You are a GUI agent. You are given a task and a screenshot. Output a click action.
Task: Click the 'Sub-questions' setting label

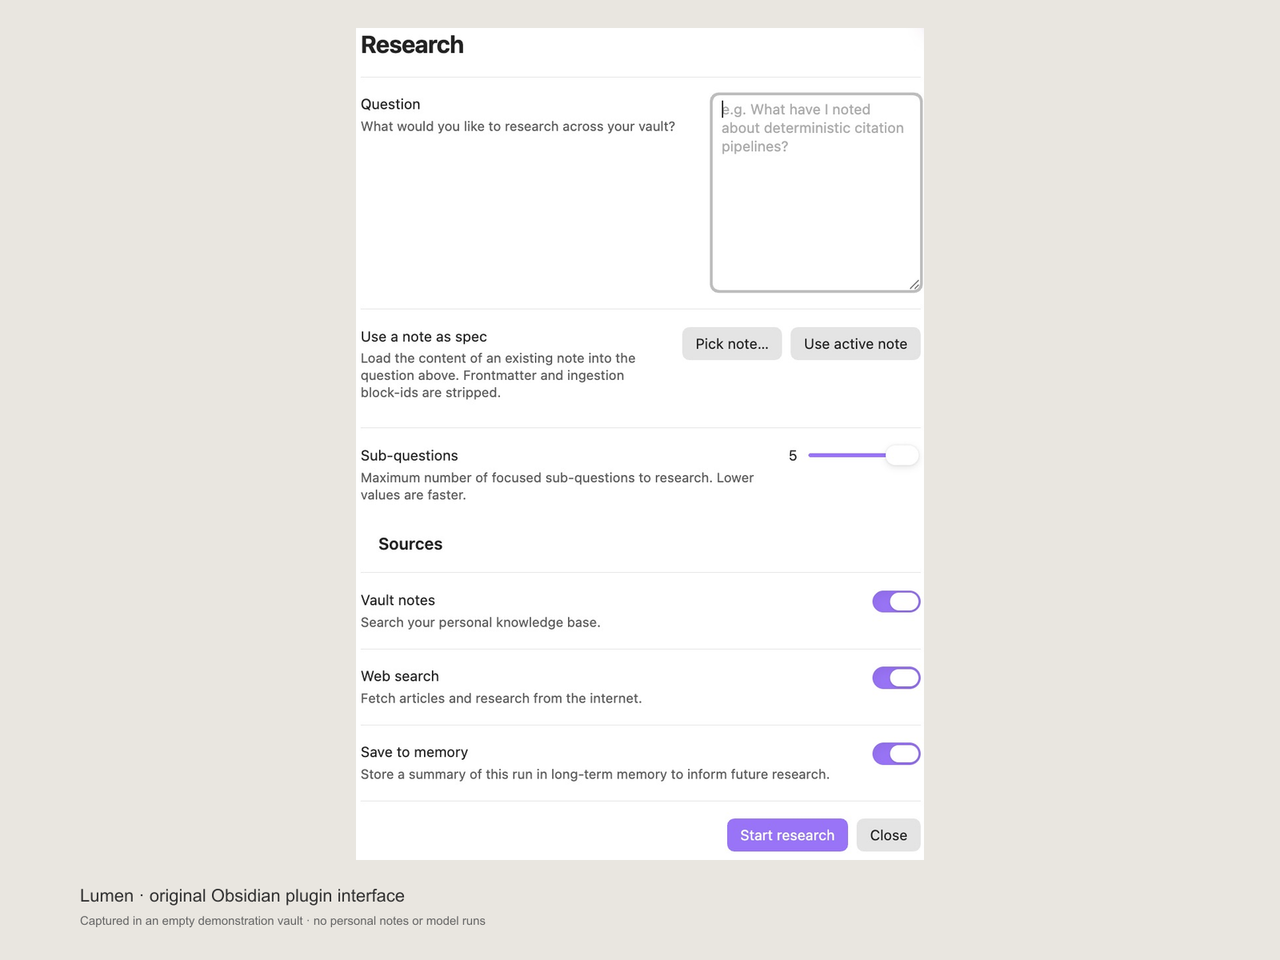pos(409,456)
